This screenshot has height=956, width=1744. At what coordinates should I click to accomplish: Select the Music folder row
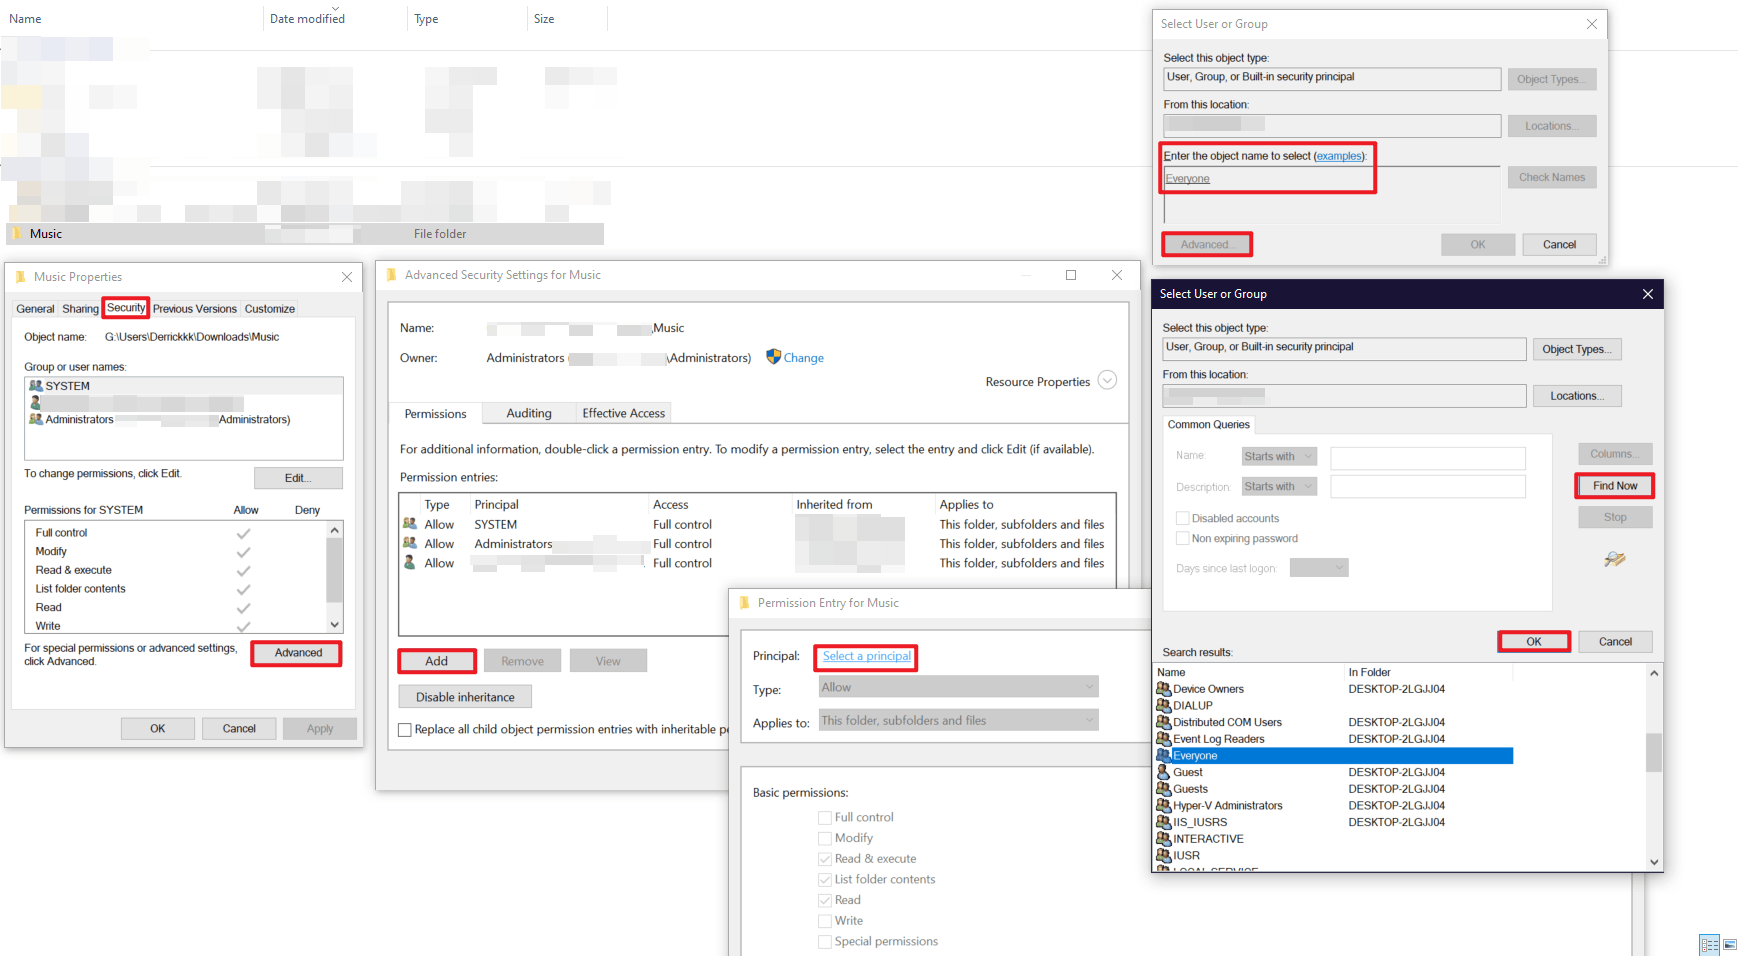click(x=305, y=234)
